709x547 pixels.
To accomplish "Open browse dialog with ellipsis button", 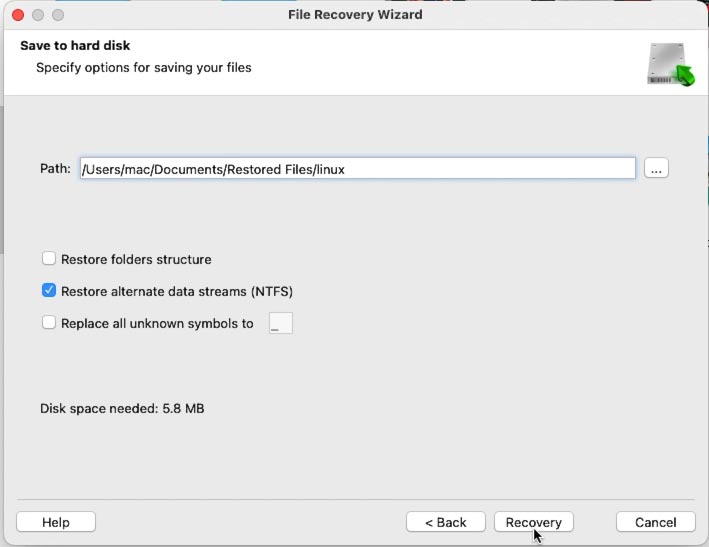I will point(656,169).
